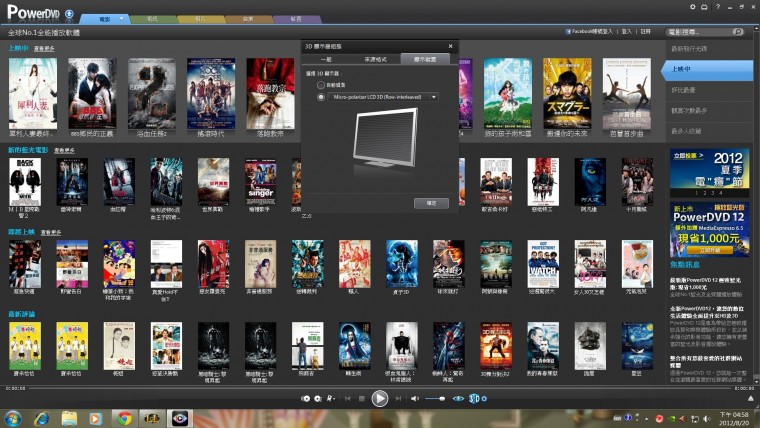Toggle the TrueTheater eye icon
The width and height of the screenshot is (760, 428).
tap(458, 398)
